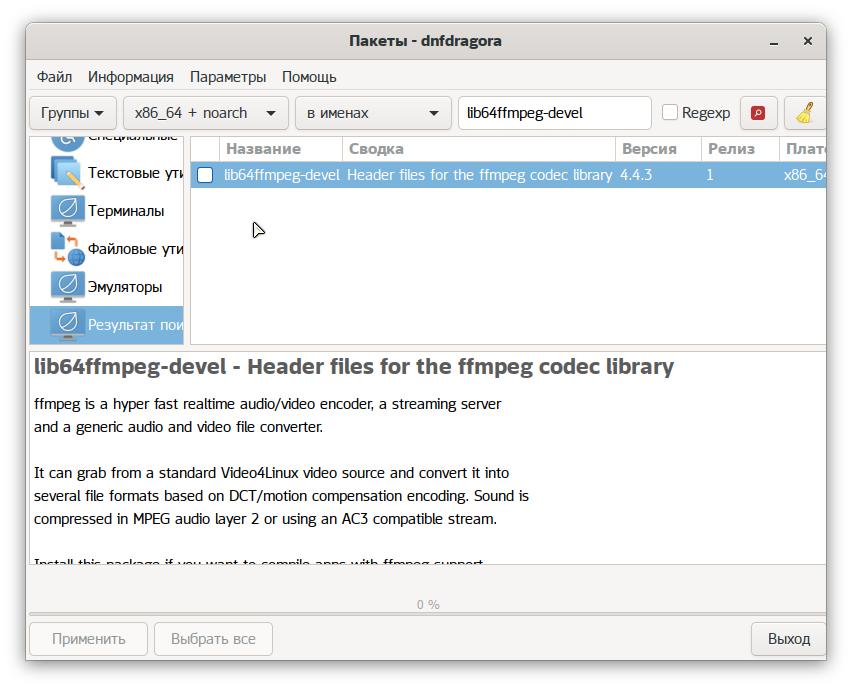This screenshot has height=689, width=852.
Task: Sort by the Сводка column header
Action: point(479,149)
